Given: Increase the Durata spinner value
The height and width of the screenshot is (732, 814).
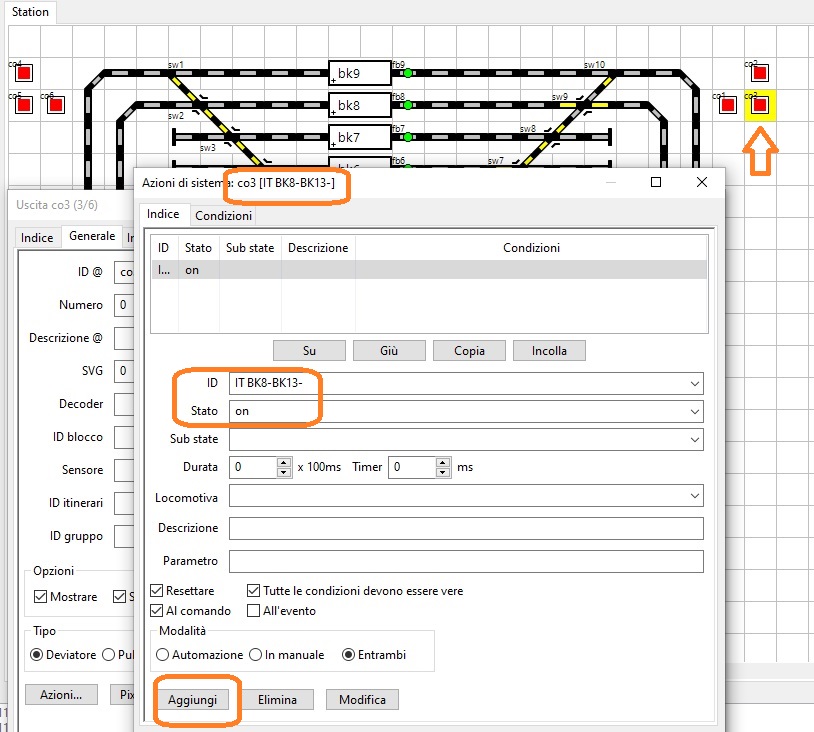Looking at the screenshot, I should tap(285, 462).
